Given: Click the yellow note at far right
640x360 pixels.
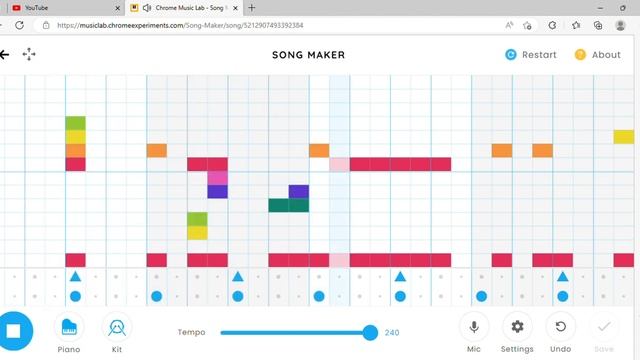Looking at the screenshot, I should pyautogui.click(x=624, y=137).
